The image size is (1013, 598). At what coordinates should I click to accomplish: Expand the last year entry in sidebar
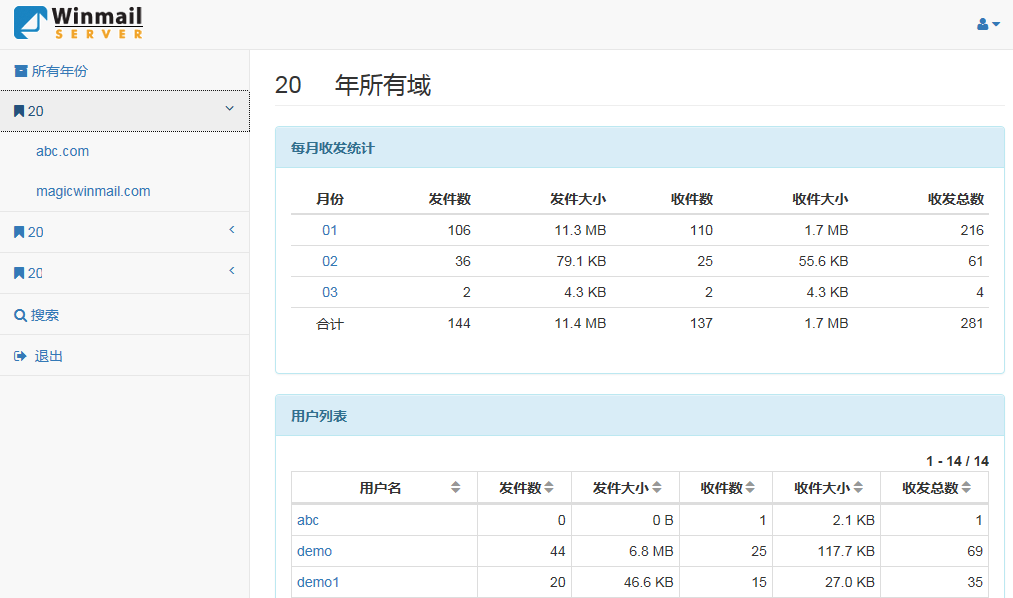click(231, 271)
